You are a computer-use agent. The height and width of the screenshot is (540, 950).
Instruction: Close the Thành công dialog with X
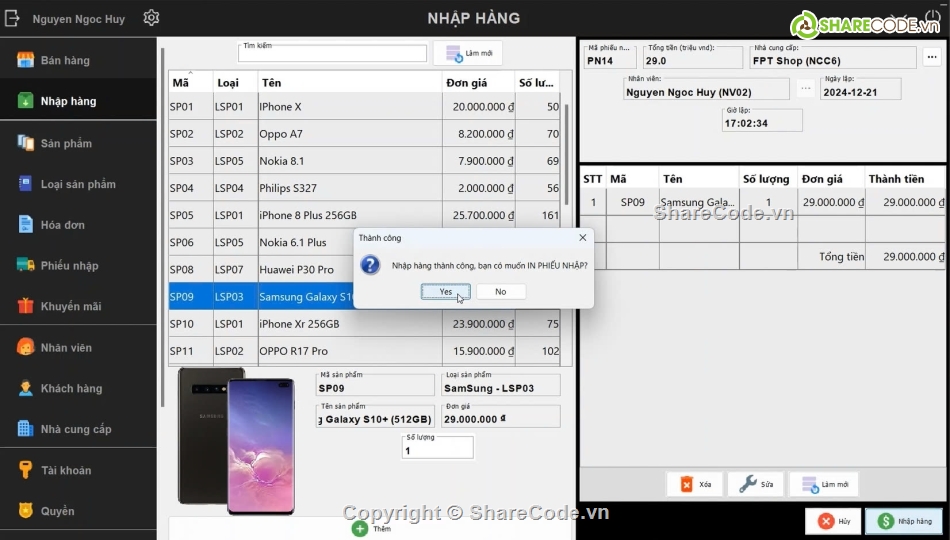pyautogui.click(x=582, y=238)
